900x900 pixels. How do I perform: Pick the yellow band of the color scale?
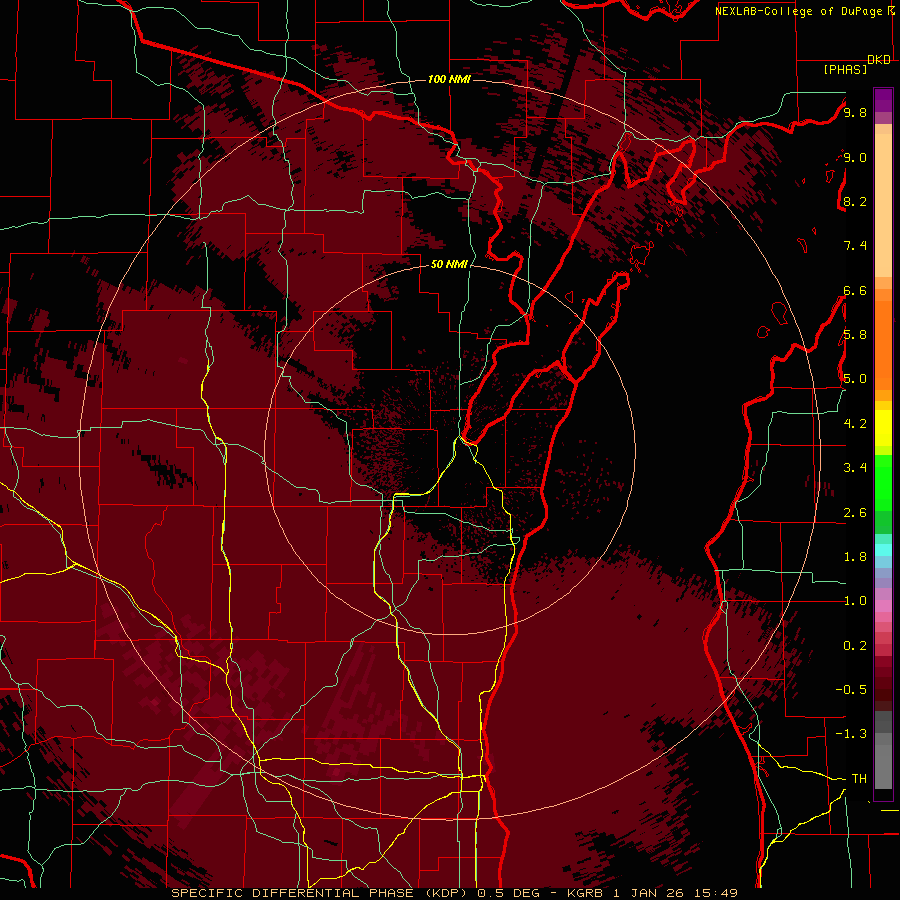click(x=883, y=428)
